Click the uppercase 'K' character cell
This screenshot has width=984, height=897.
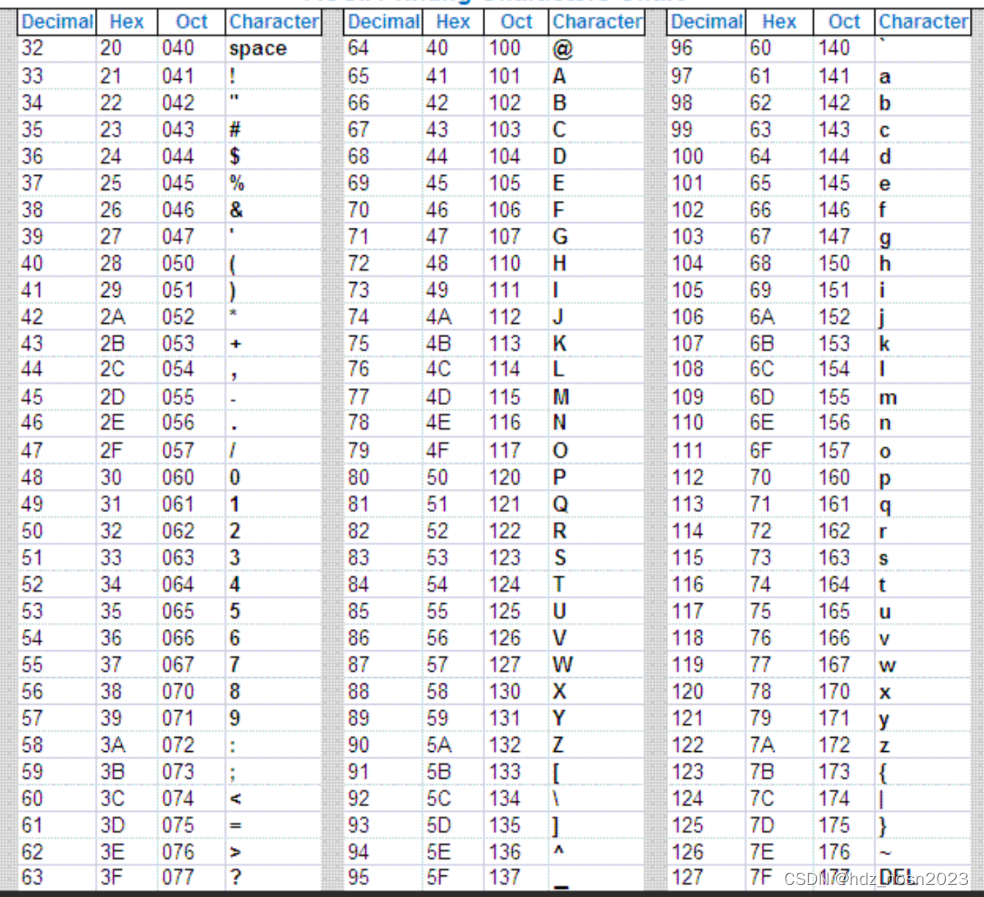coord(596,343)
